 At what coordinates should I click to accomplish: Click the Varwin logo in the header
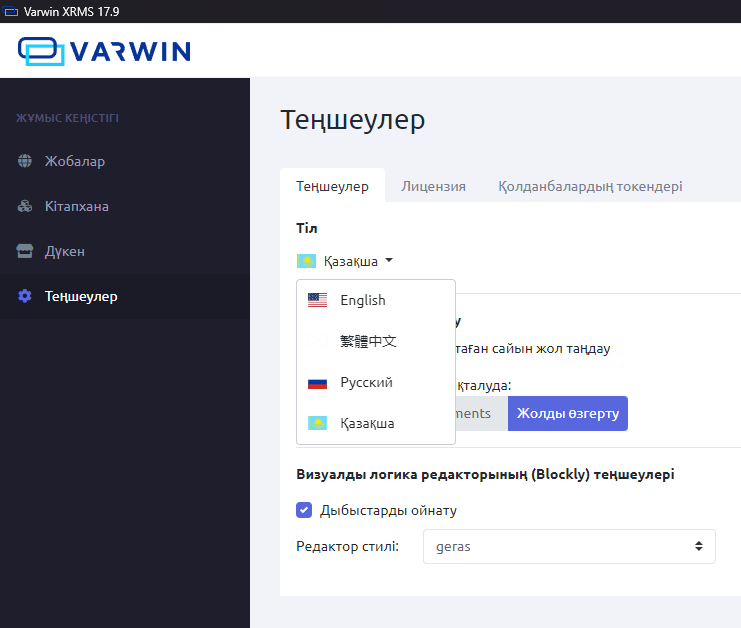(x=104, y=51)
